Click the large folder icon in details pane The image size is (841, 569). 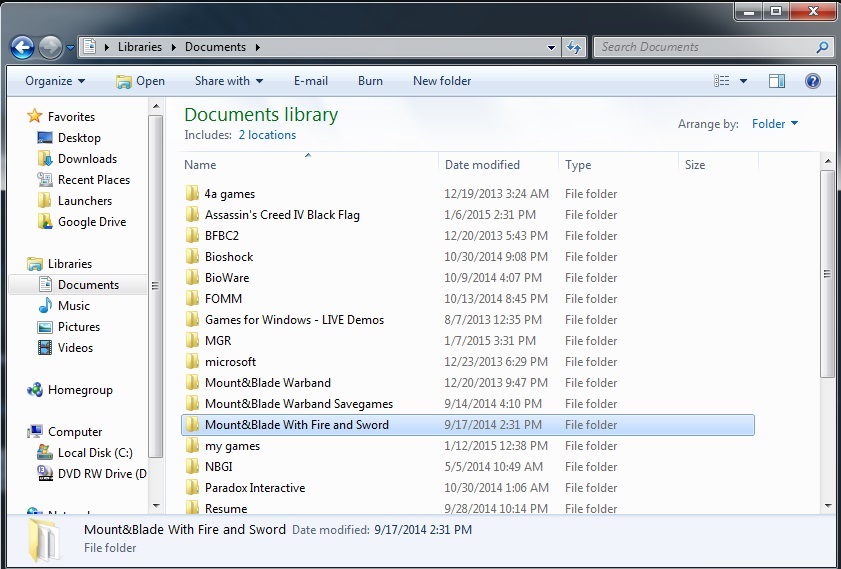(x=46, y=539)
